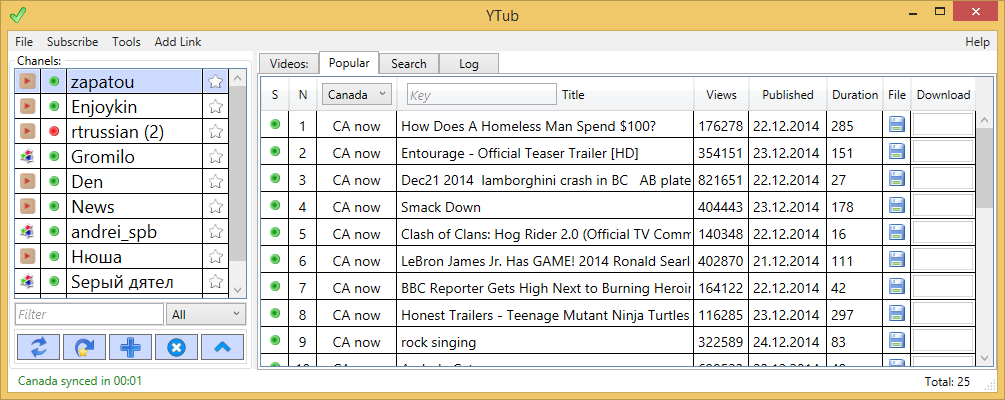The image size is (1005, 400).
Task: Click download progress bar for Entourage row
Action: pyautogui.click(x=943, y=151)
